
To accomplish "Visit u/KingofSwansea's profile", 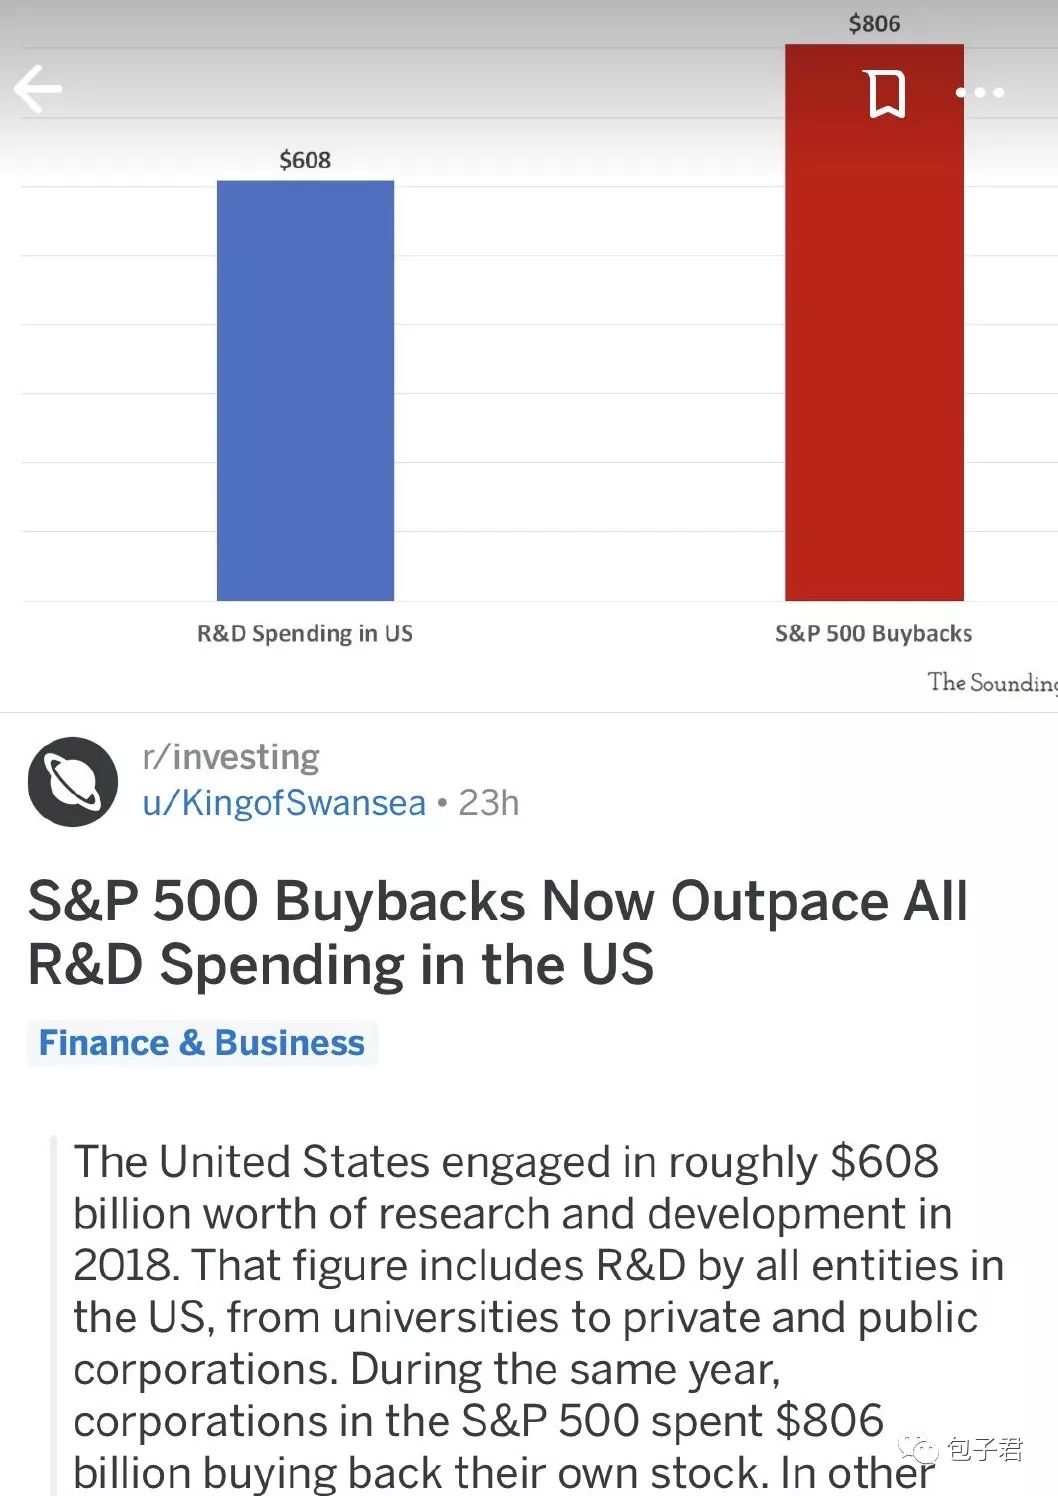I will point(284,802).
